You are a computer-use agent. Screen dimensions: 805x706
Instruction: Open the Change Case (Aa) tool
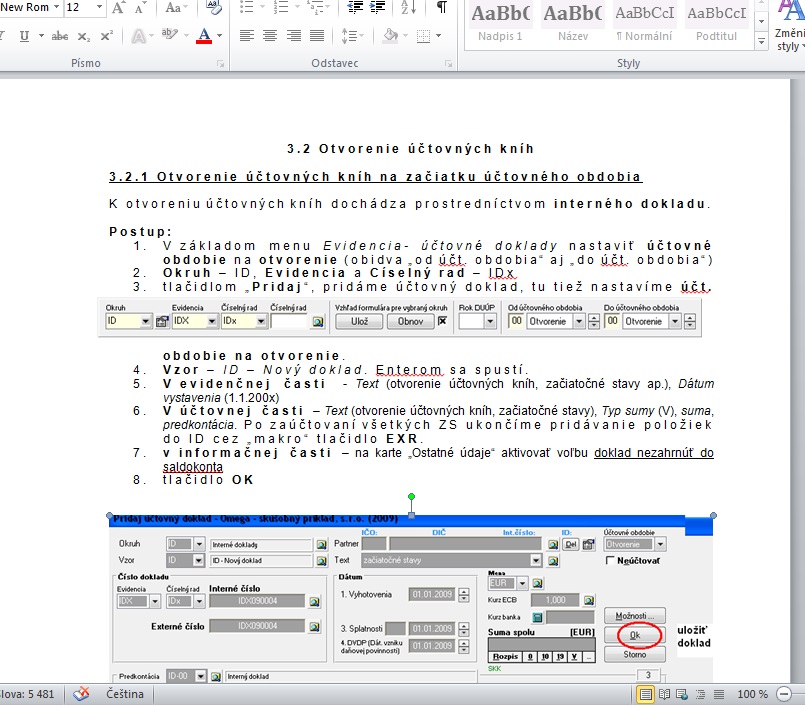point(177,8)
